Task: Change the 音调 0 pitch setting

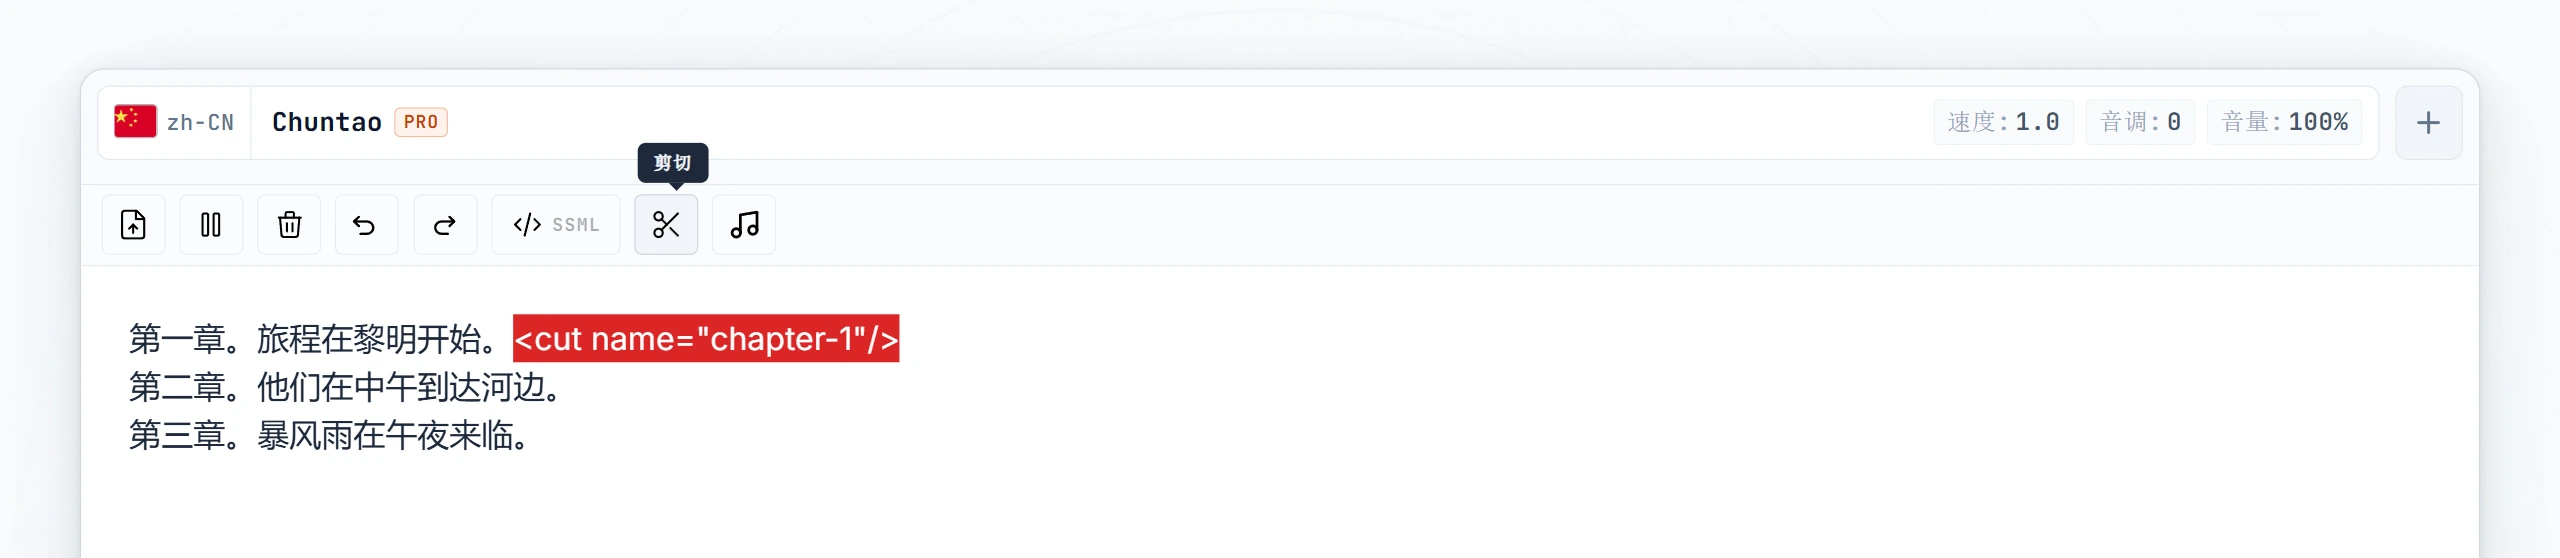Action: (2140, 122)
